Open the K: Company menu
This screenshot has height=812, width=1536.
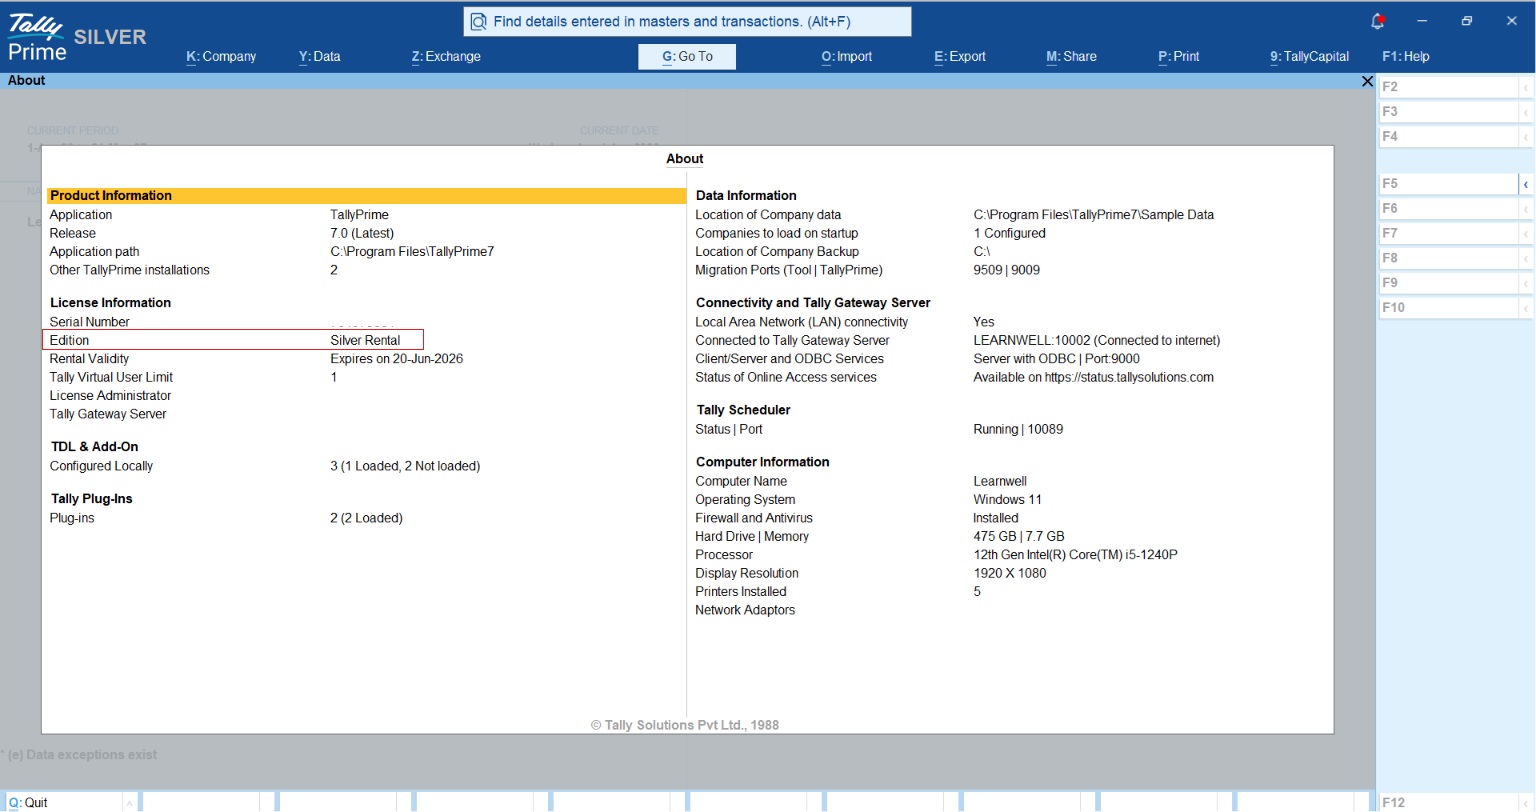coord(221,57)
